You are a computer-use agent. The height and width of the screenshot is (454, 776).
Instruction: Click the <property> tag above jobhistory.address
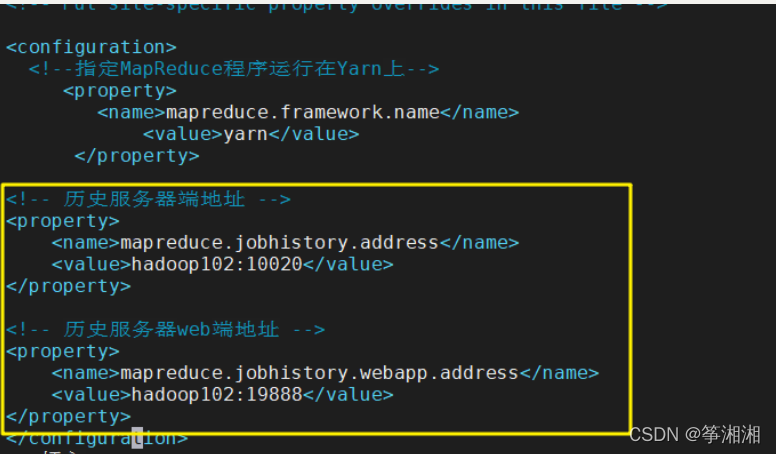62,221
